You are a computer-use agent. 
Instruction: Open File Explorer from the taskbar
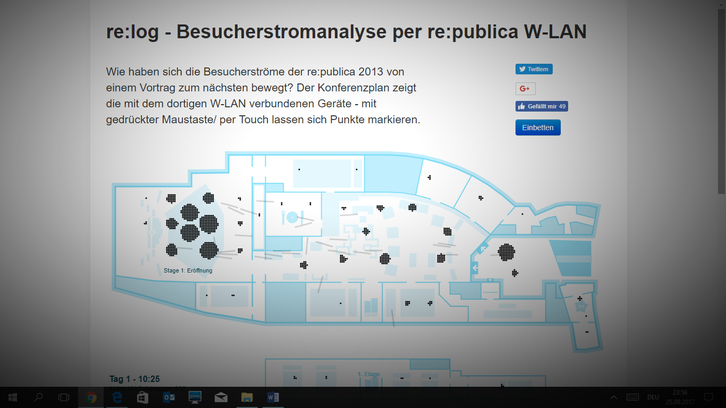click(x=247, y=397)
